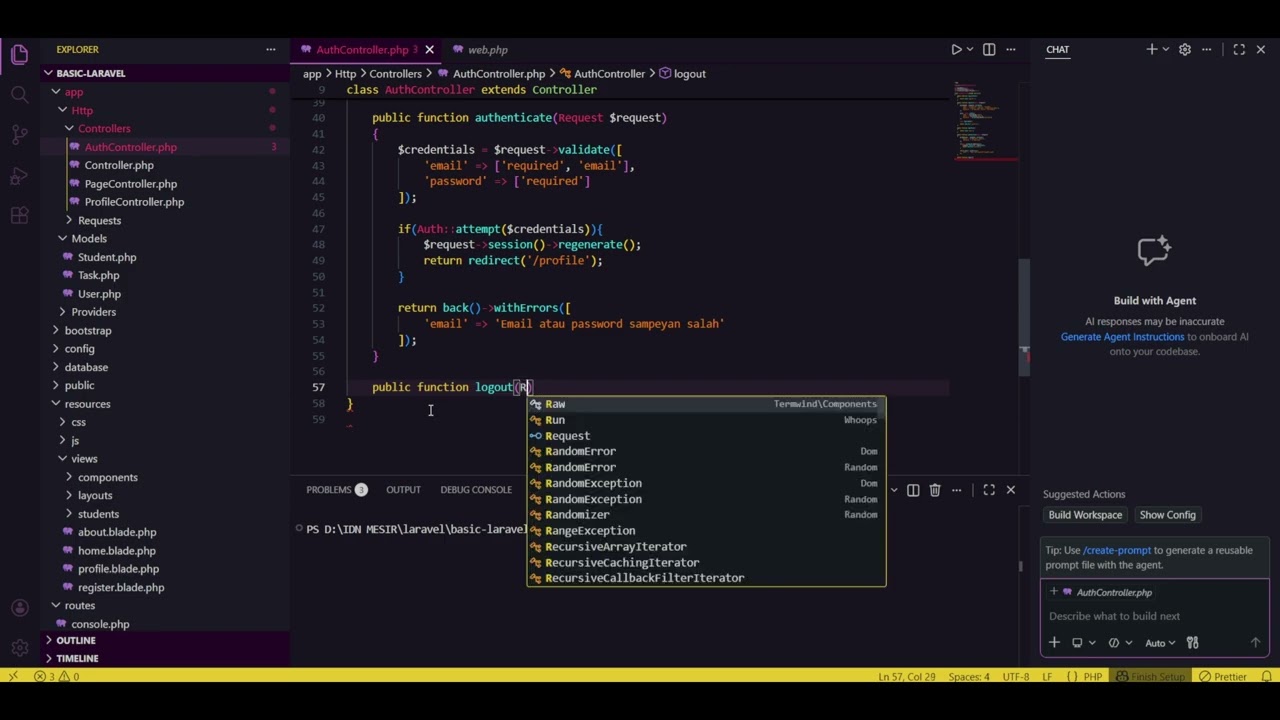Open terminal panel more actions ellipsis
This screenshot has width=1280, height=720.
[957, 490]
